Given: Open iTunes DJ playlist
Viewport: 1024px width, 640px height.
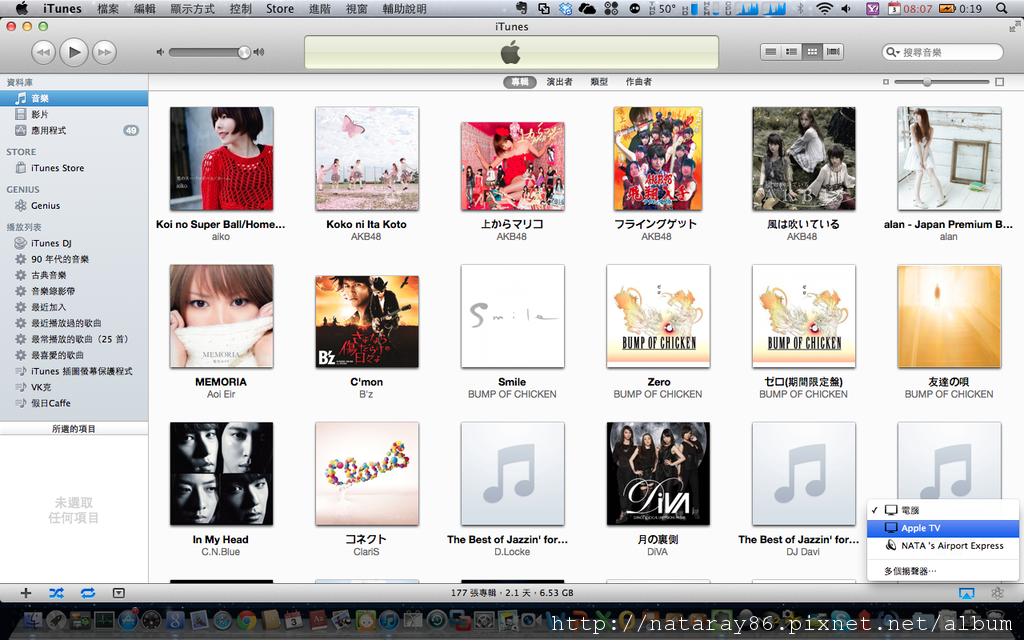Looking at the screenshot, I should 74,243.
